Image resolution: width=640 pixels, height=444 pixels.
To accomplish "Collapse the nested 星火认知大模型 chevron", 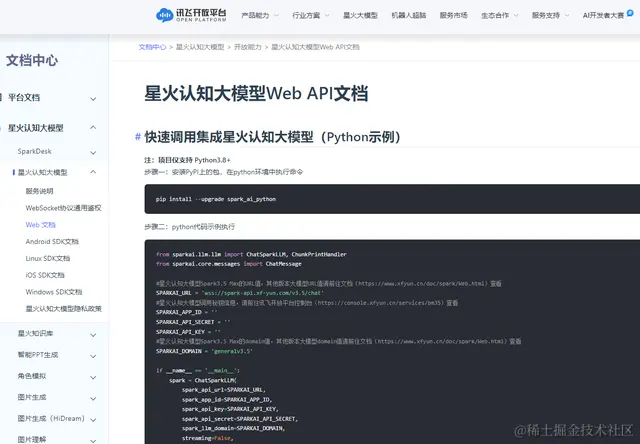I will tap(93, 172).
